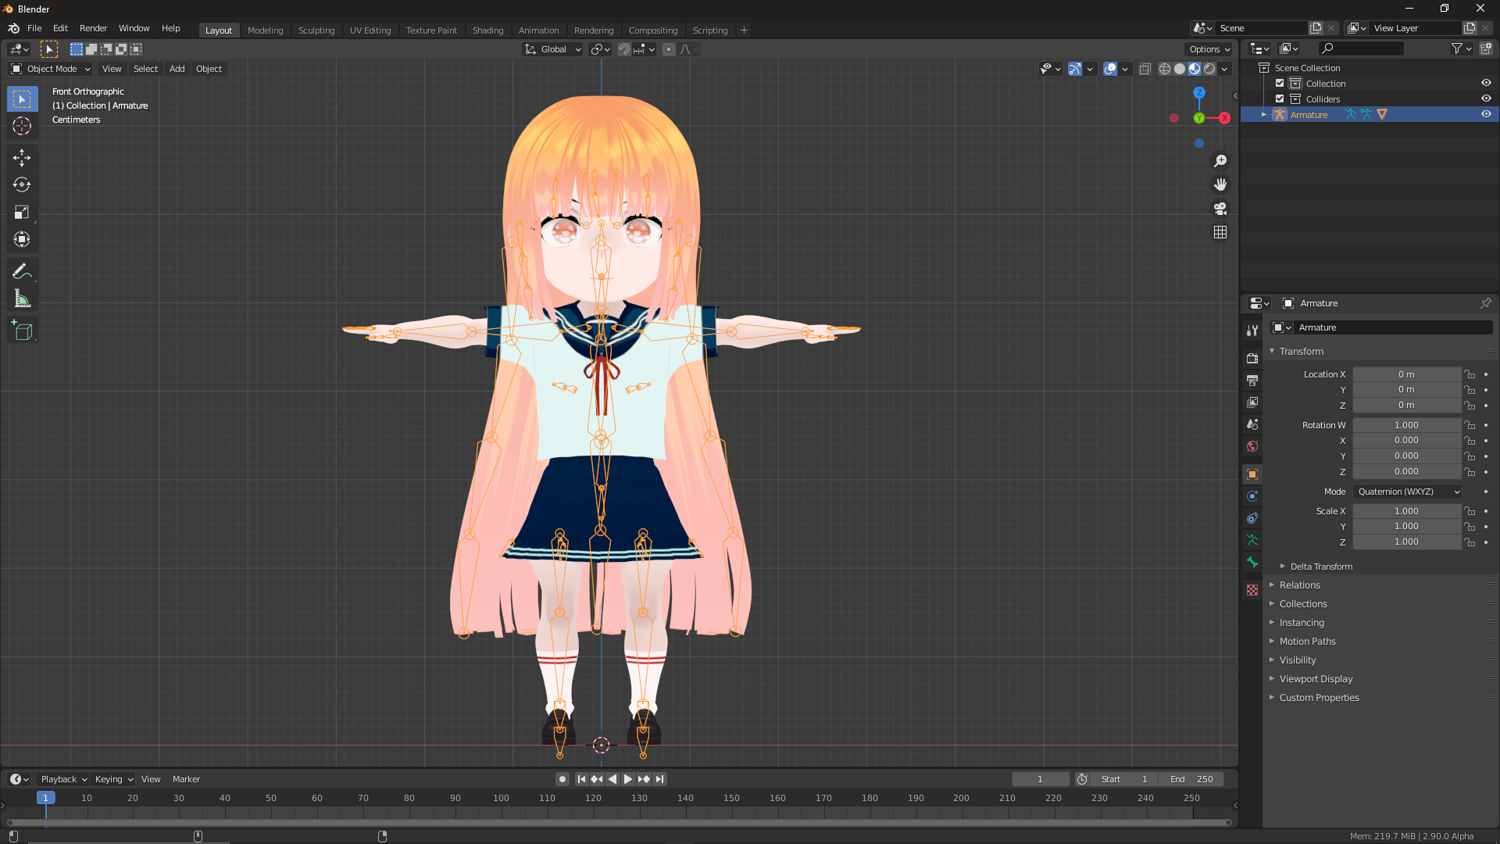Switch to the UV Editing workspace tab

click(370, 30)
